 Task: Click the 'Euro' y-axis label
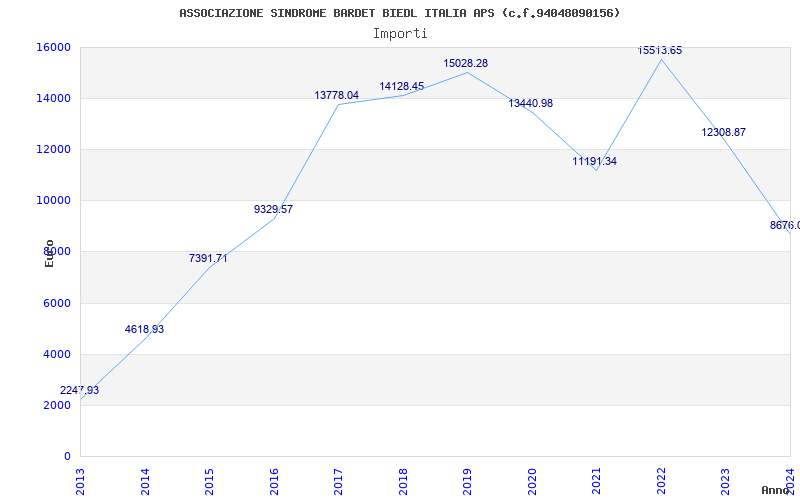pos(49,254)
